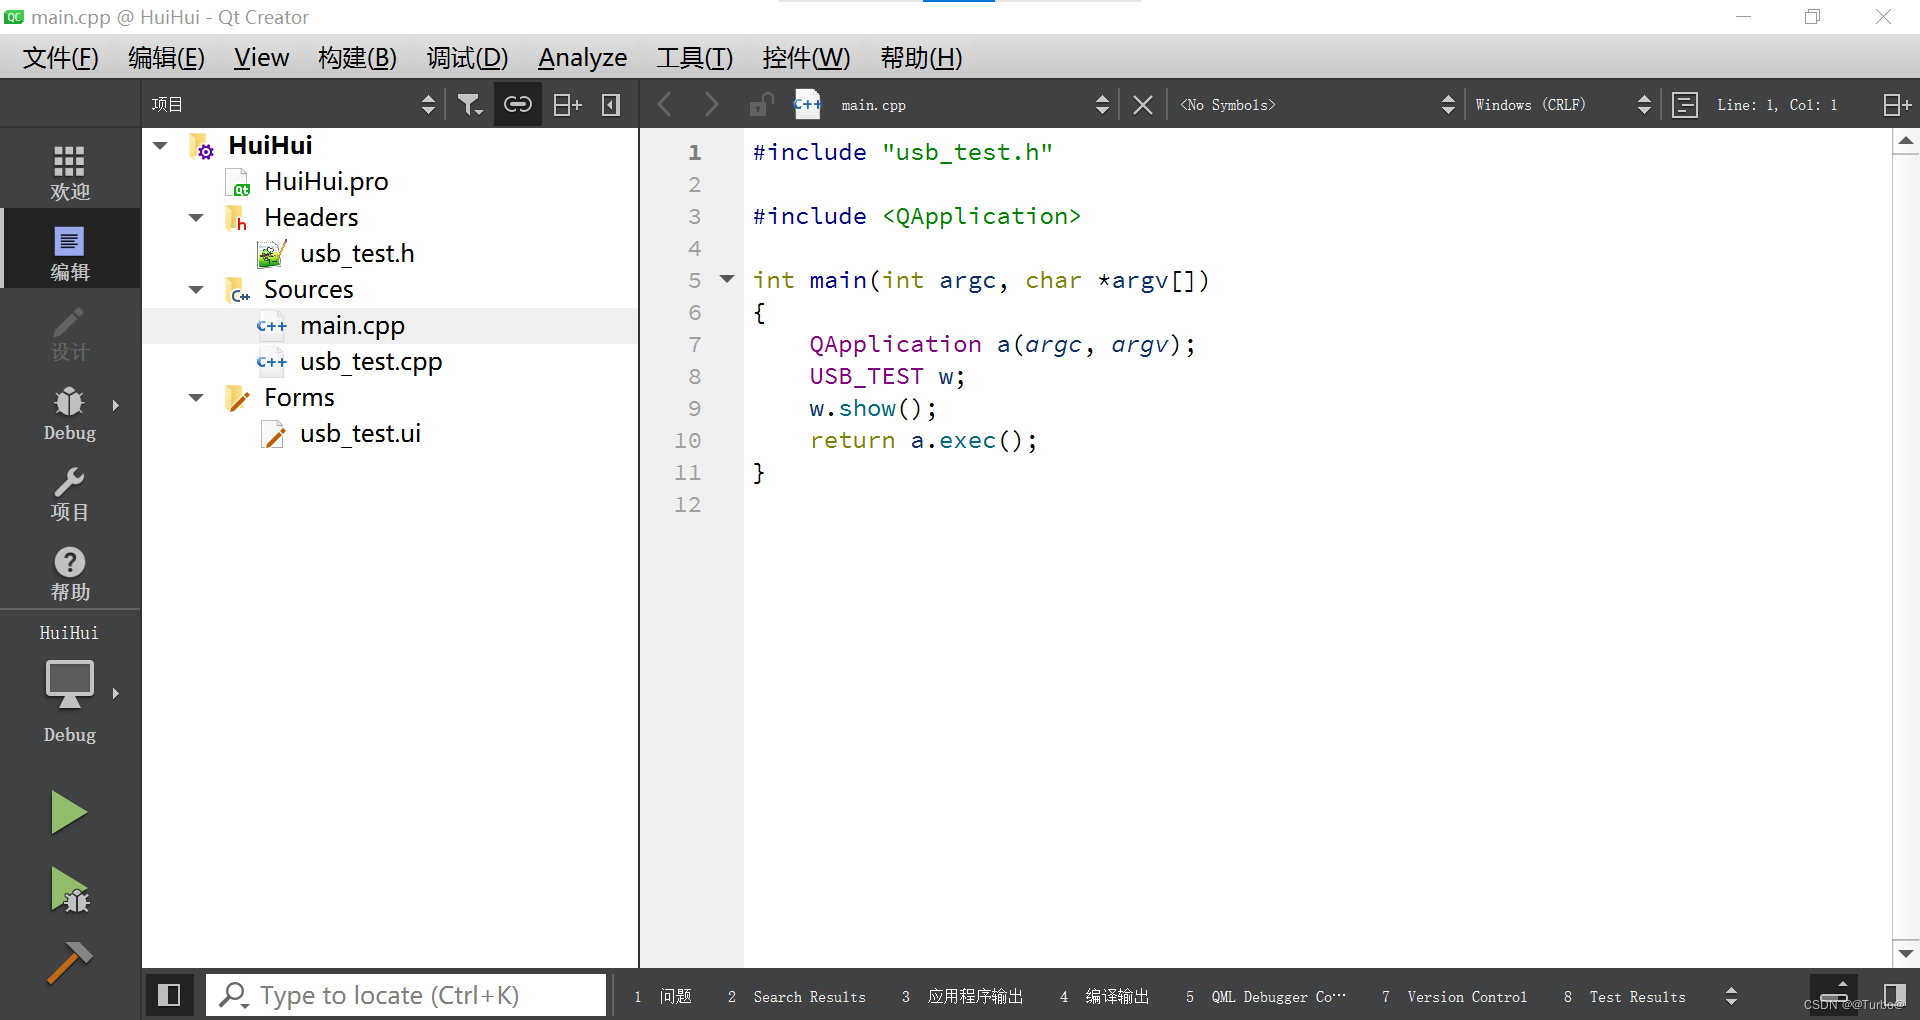This screenshot has width=1920, height=1020.
Task: Collapse the Headers folder
Action: coord(196,218)
